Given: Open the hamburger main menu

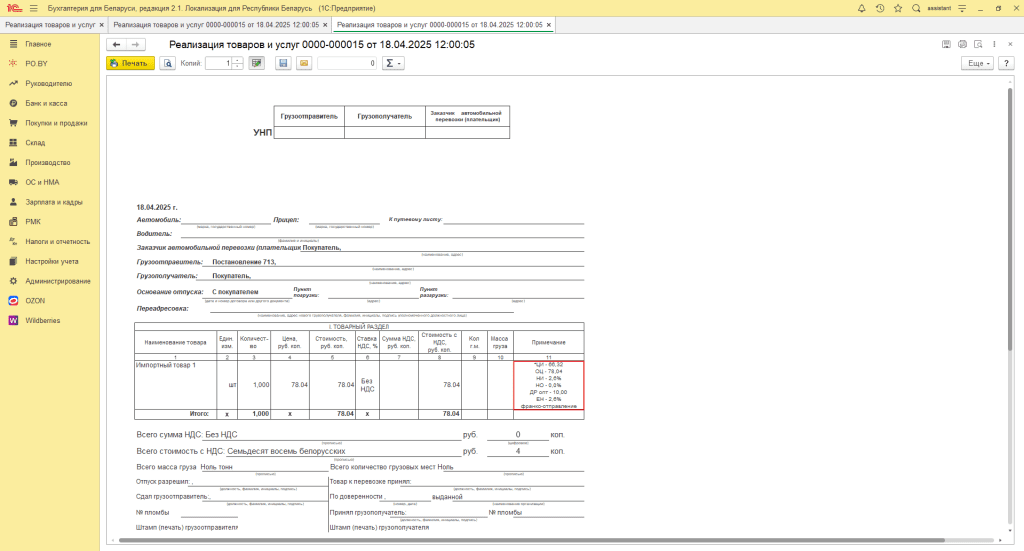Looking at the screenshot, I should tap(33, 8).
